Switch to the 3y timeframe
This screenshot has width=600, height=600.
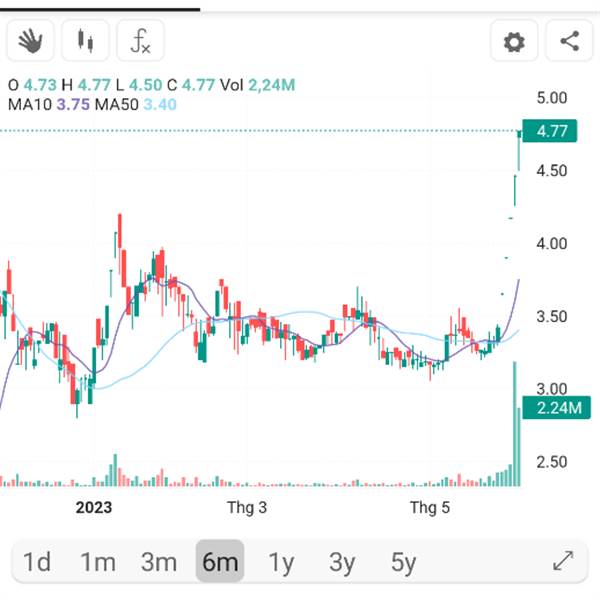pyautogui.click(x=342, y=562)
